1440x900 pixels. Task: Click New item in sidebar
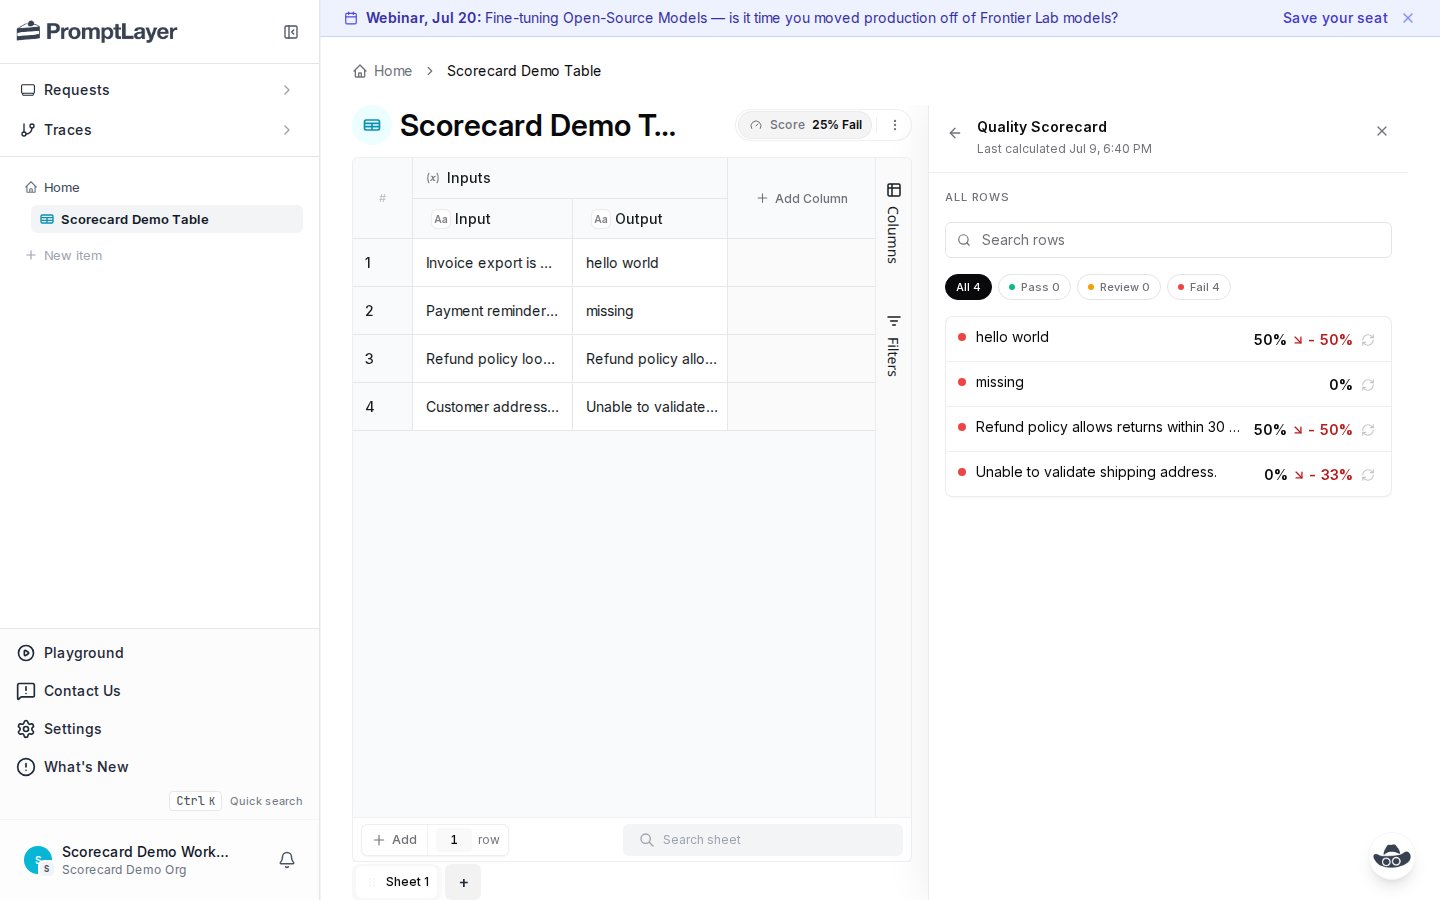[64, 255]
